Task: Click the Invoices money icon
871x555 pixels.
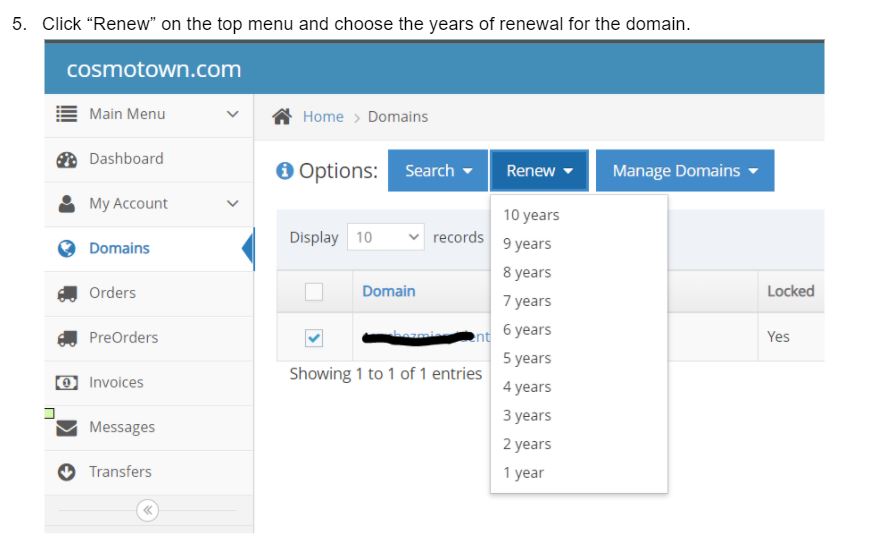Action: pos(67,382)
